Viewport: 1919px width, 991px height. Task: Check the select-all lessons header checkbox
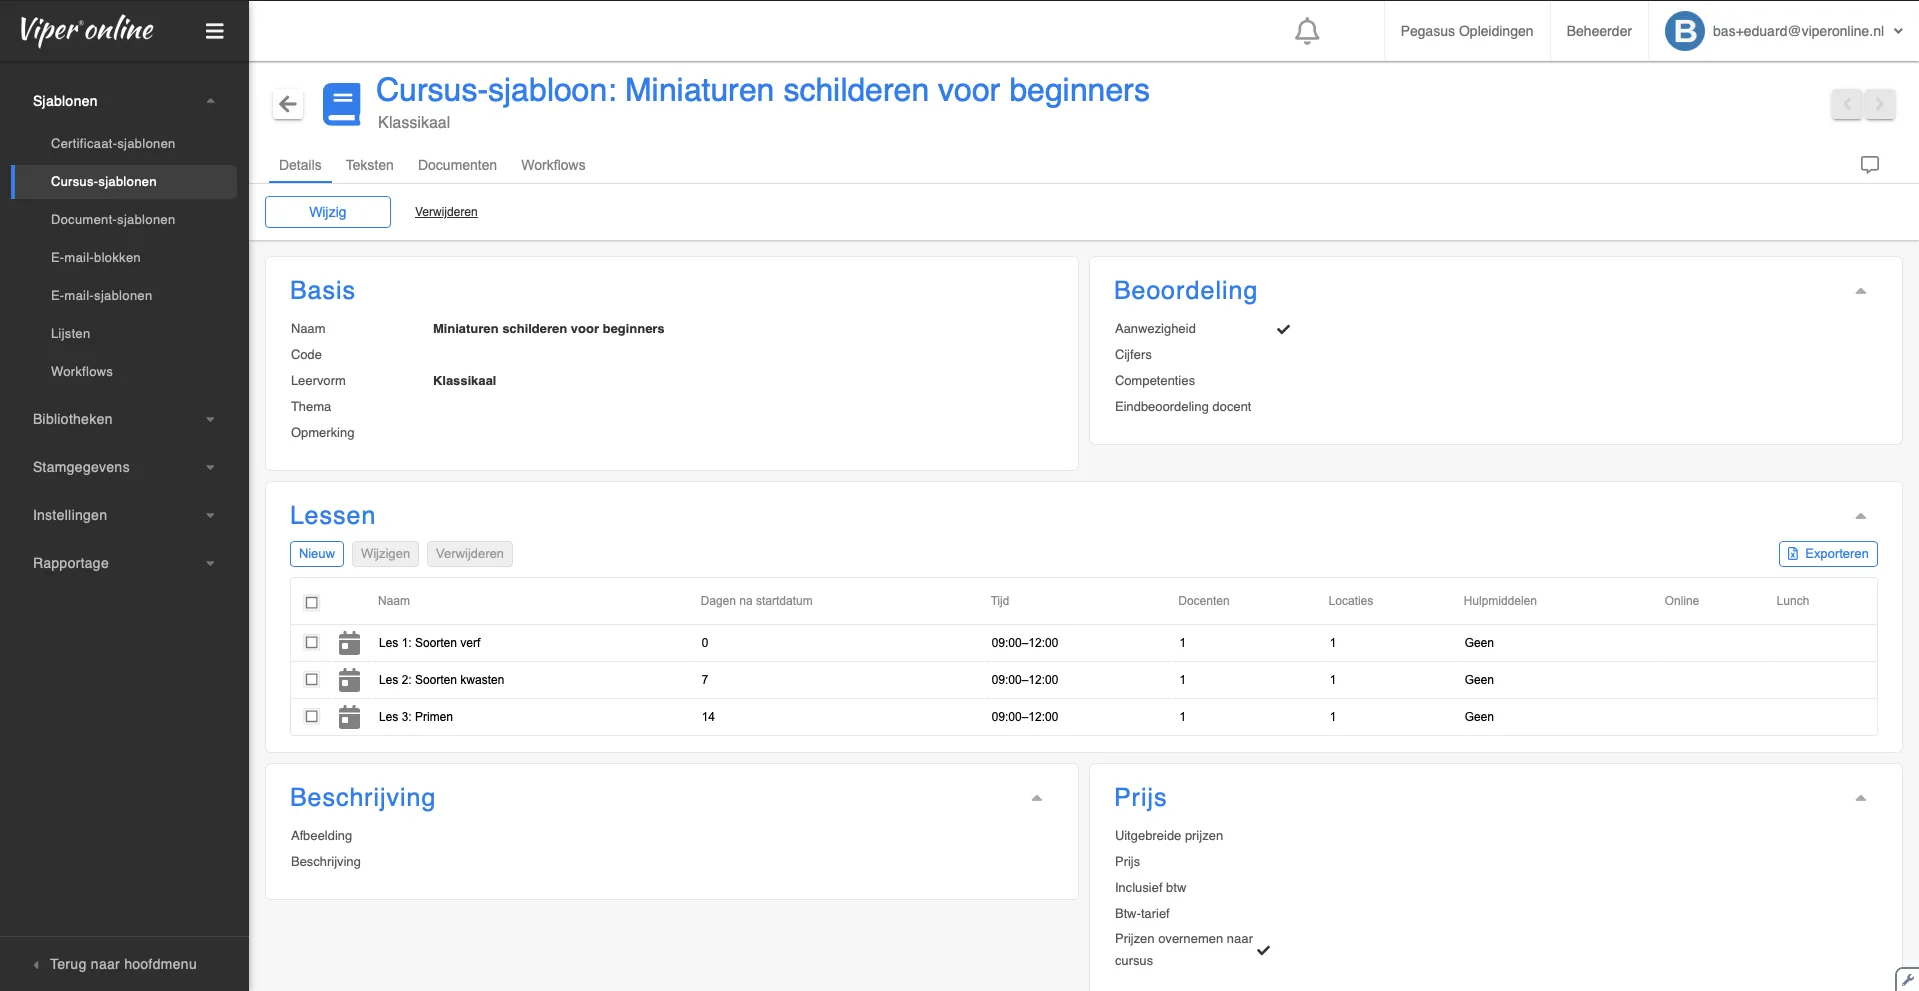pyautogui.click(x=312, y=602)
